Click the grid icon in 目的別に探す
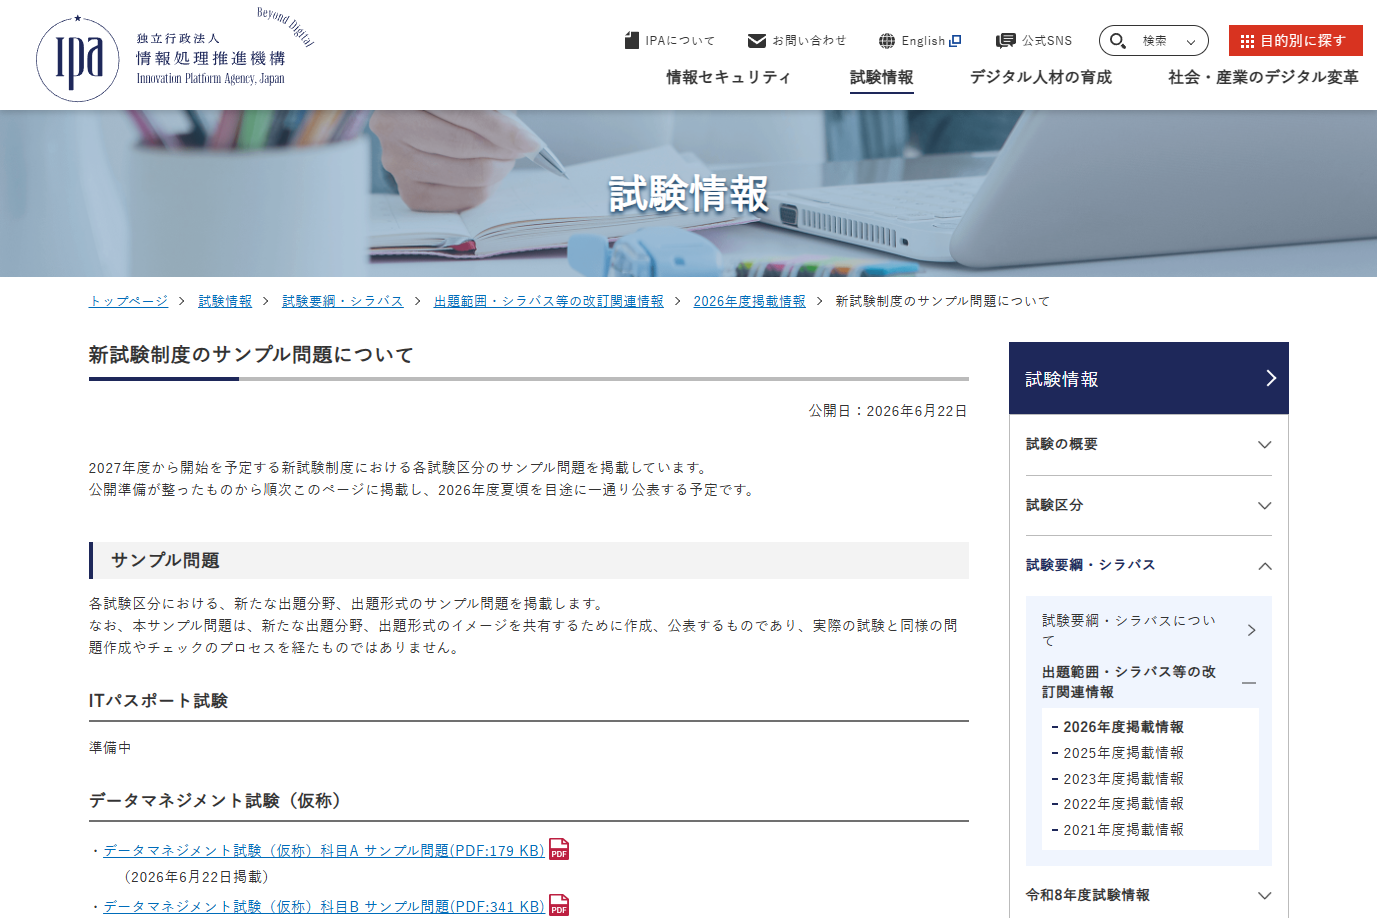The width and height of the screenshot is (1377, 918). tap(1247, 41)
